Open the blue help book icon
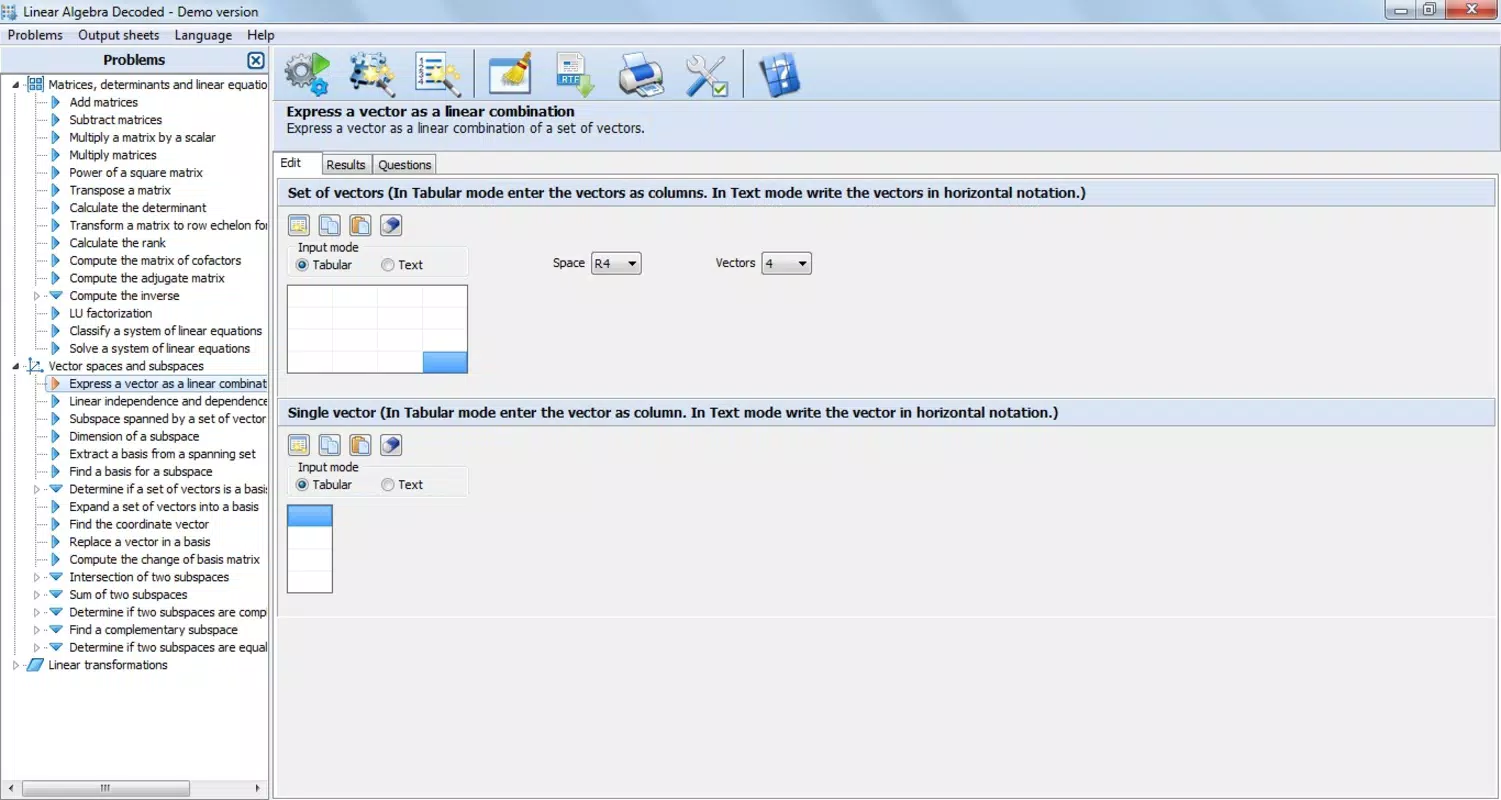Viewport: 1501px width, 800px height. point(779,74)
